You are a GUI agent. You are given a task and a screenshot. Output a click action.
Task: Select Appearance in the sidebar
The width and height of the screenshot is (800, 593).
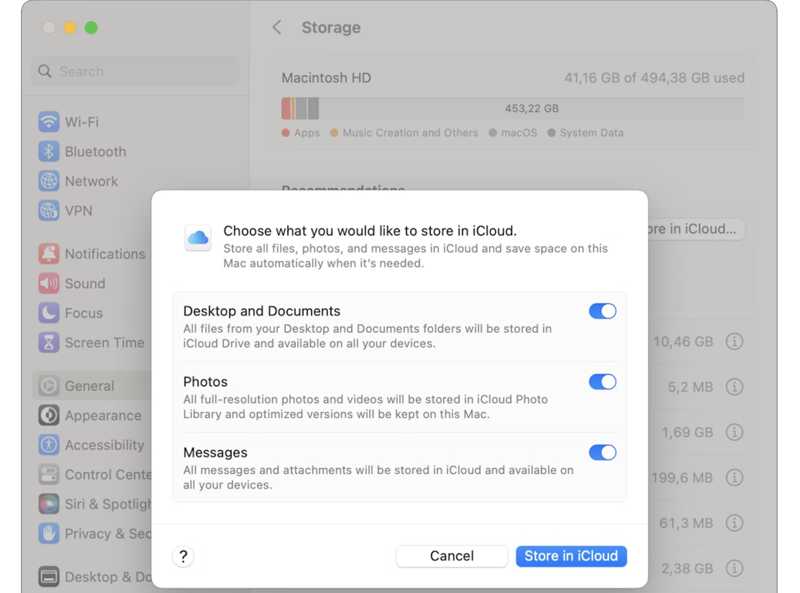point(102,416)
